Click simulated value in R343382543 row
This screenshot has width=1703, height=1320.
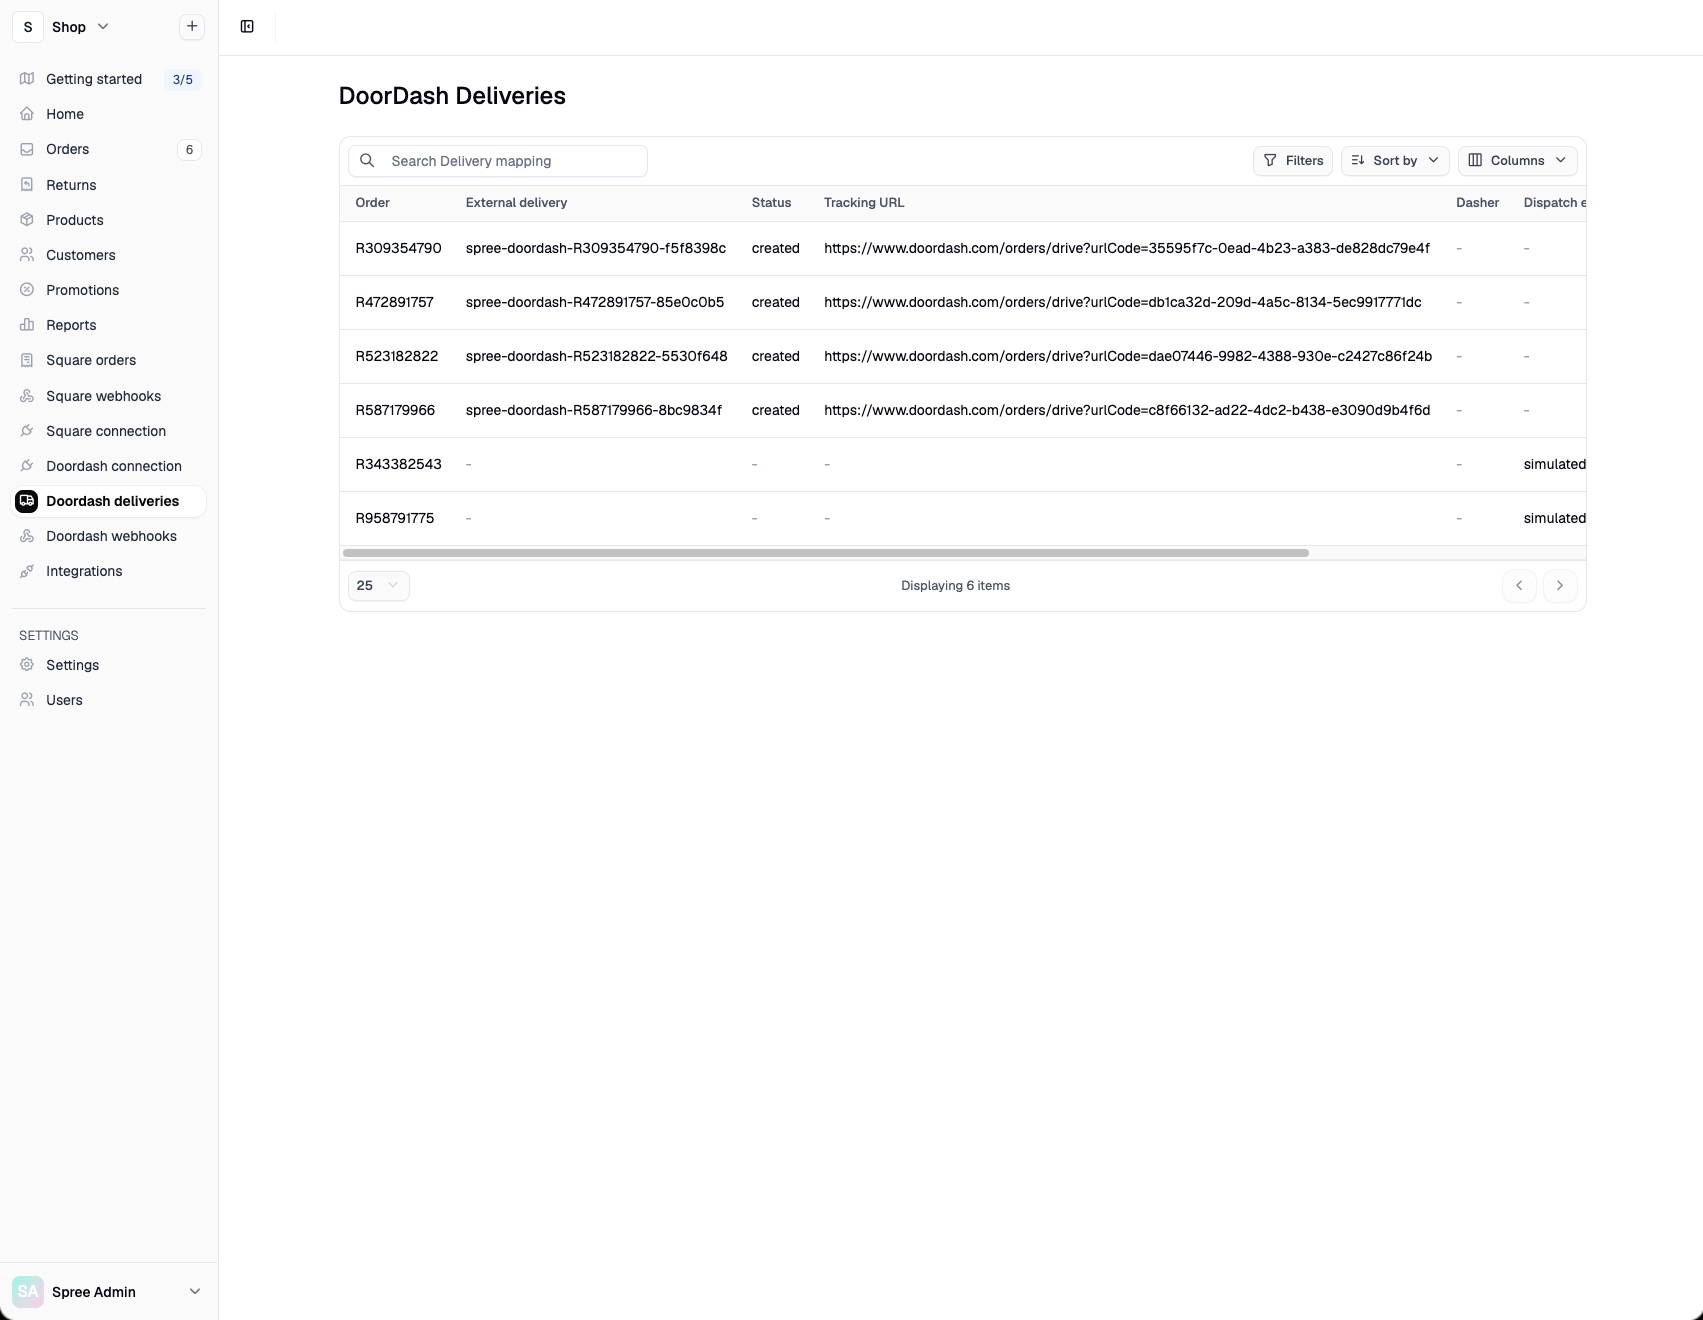click(1554, 464)
